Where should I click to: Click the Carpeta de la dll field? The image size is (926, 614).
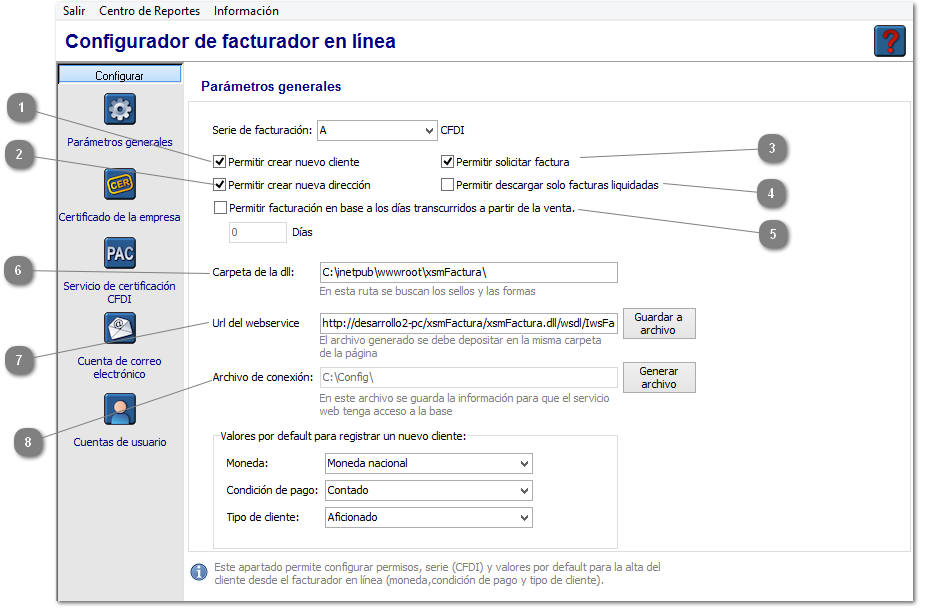tap(468, 273)
